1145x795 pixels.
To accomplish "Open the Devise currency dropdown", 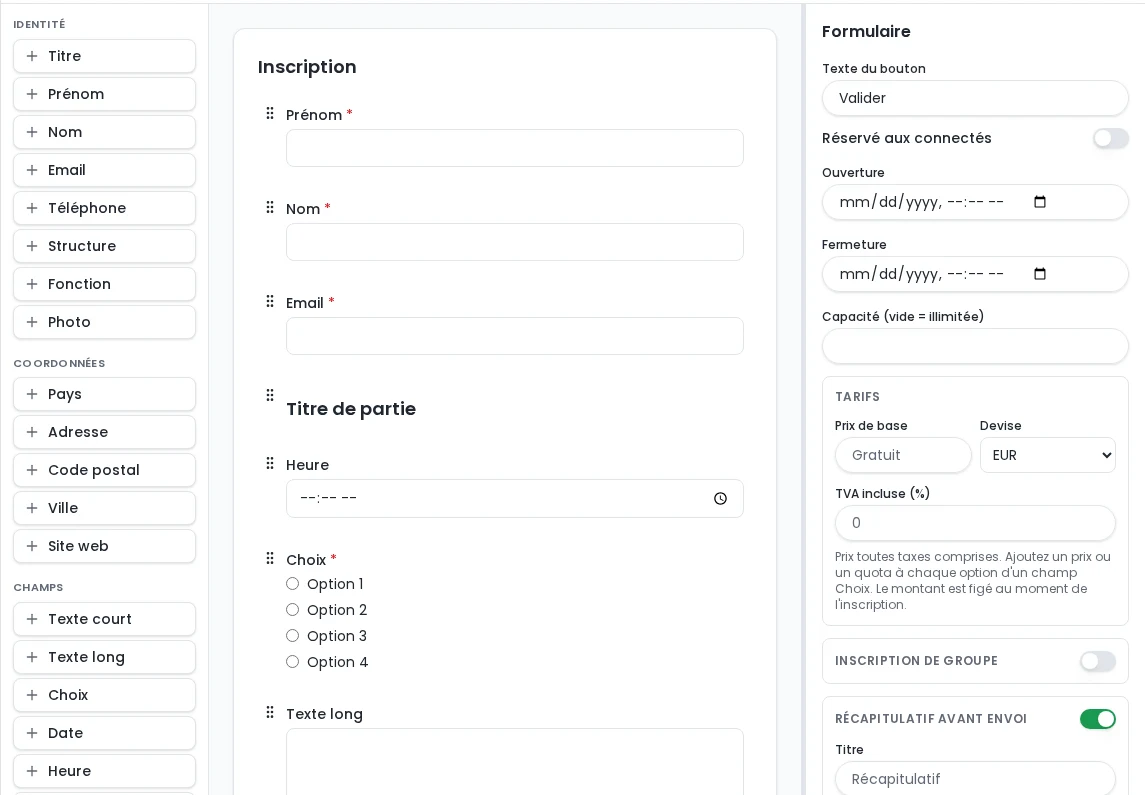I will [x=1048, y=455].
